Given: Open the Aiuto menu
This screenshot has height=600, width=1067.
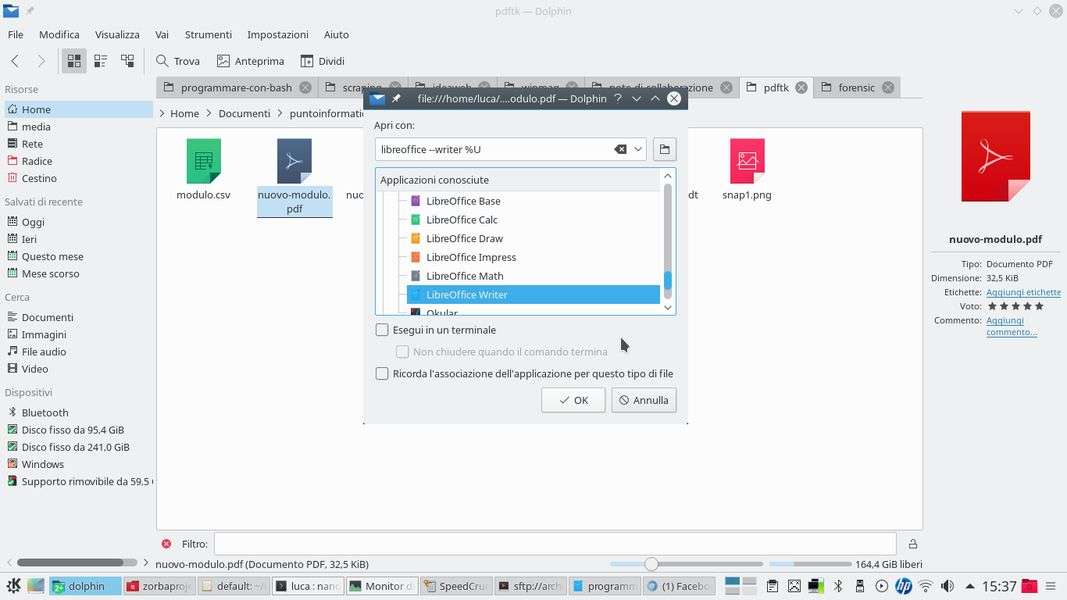Looking at the screenshot, I should pos(336,35).
